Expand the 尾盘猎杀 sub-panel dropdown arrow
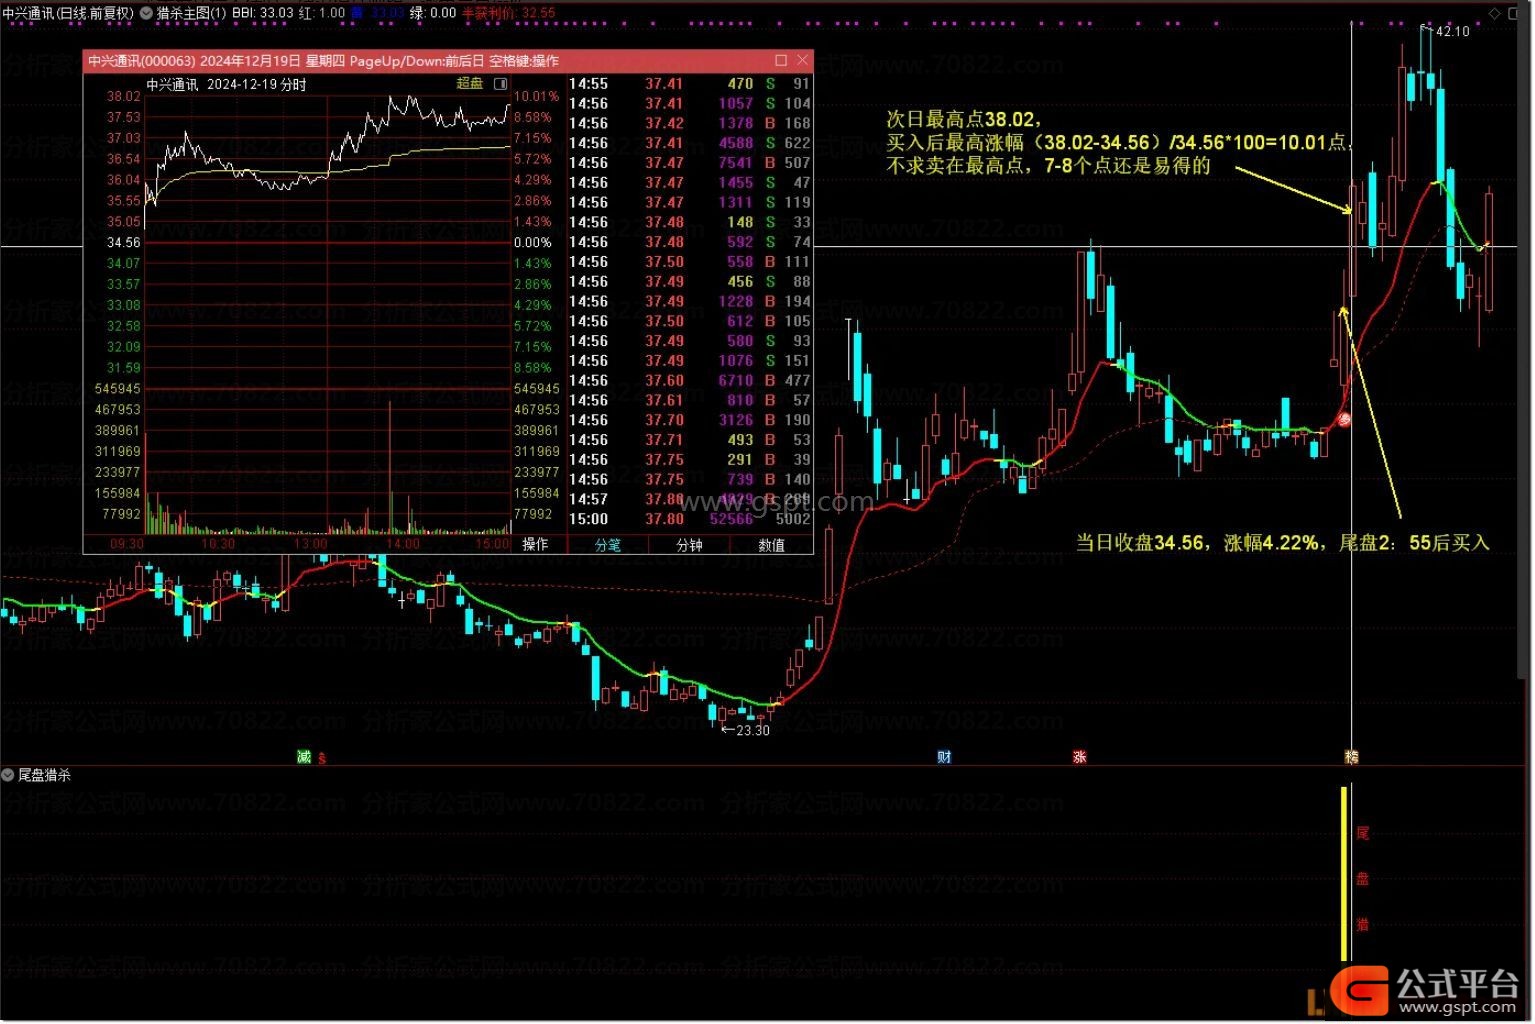The image size is (1535, 1024). (x=8, y=775)
